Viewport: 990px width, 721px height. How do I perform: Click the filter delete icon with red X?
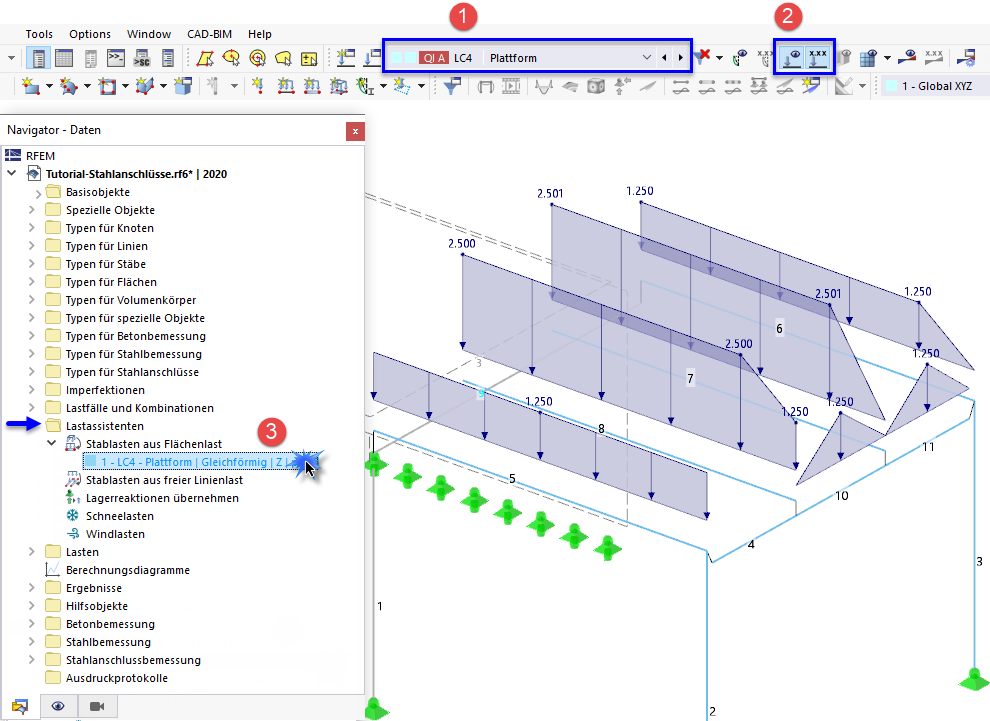(703, 57)
